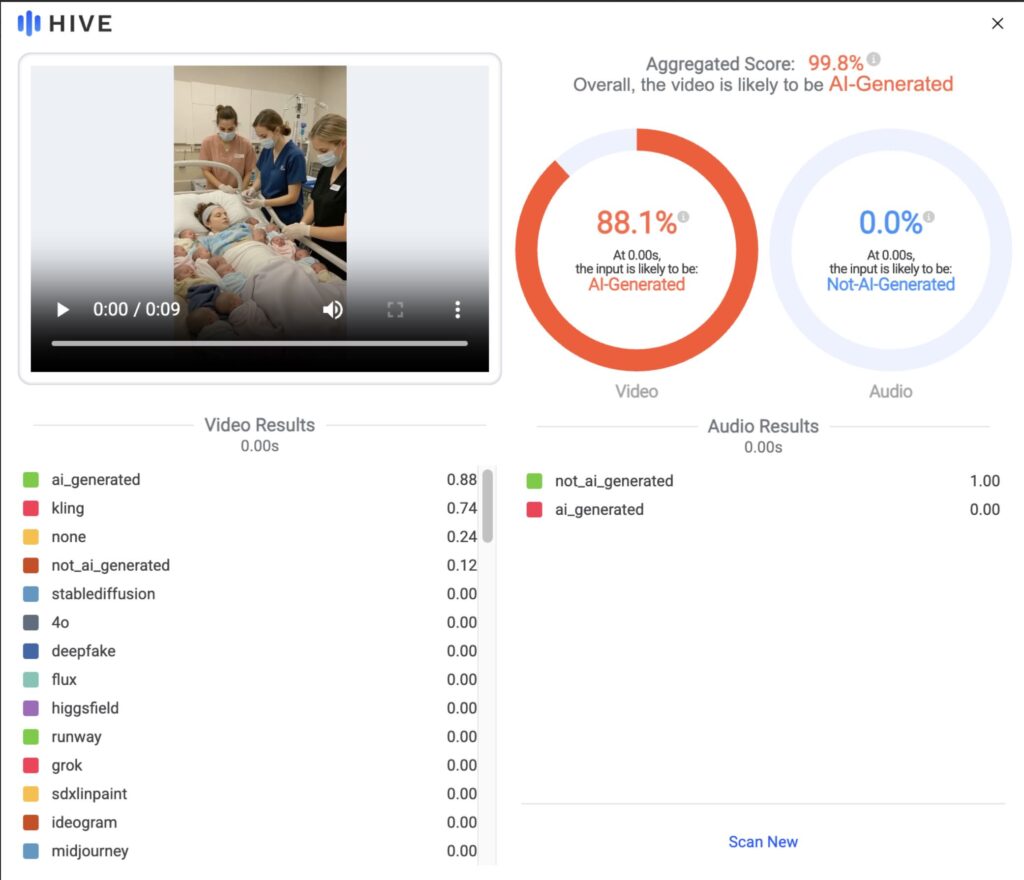Select the 'midjourney' result label
This screenshot has width=1024, height=880.
[90, 851]
